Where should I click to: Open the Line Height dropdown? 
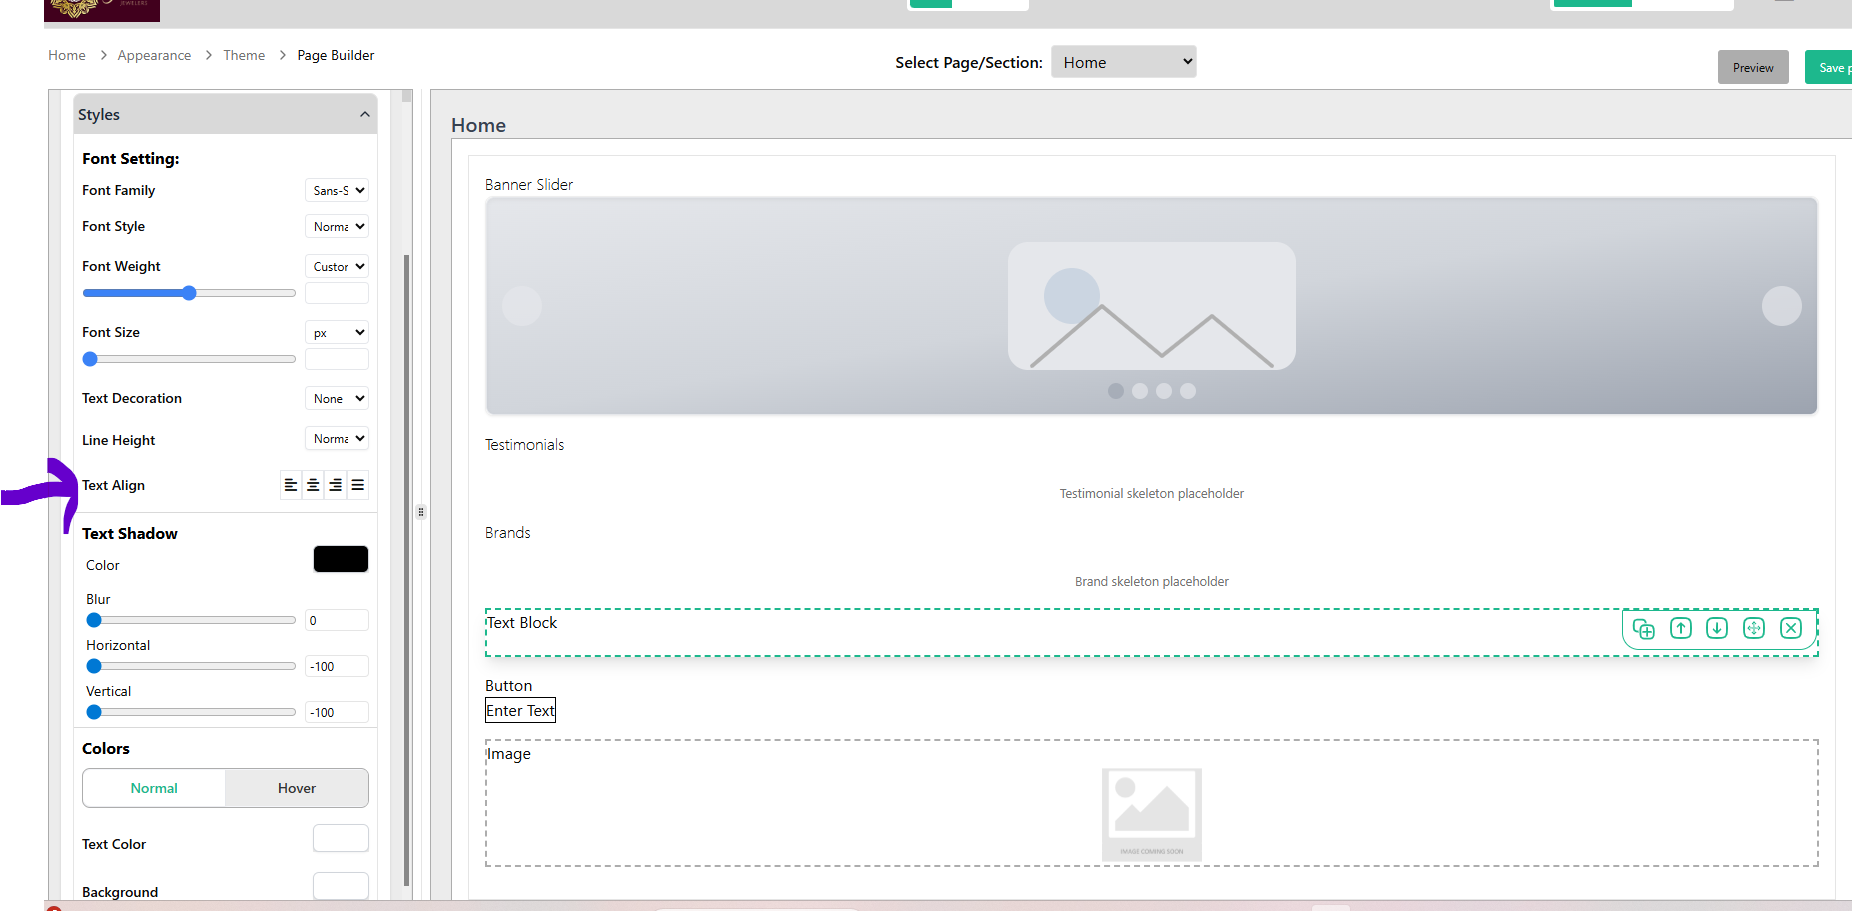[x=337, y=438]
